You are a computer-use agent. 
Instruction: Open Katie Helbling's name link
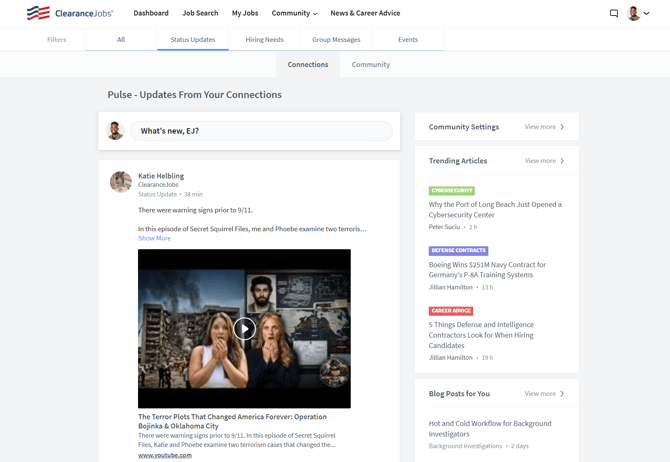161,176
